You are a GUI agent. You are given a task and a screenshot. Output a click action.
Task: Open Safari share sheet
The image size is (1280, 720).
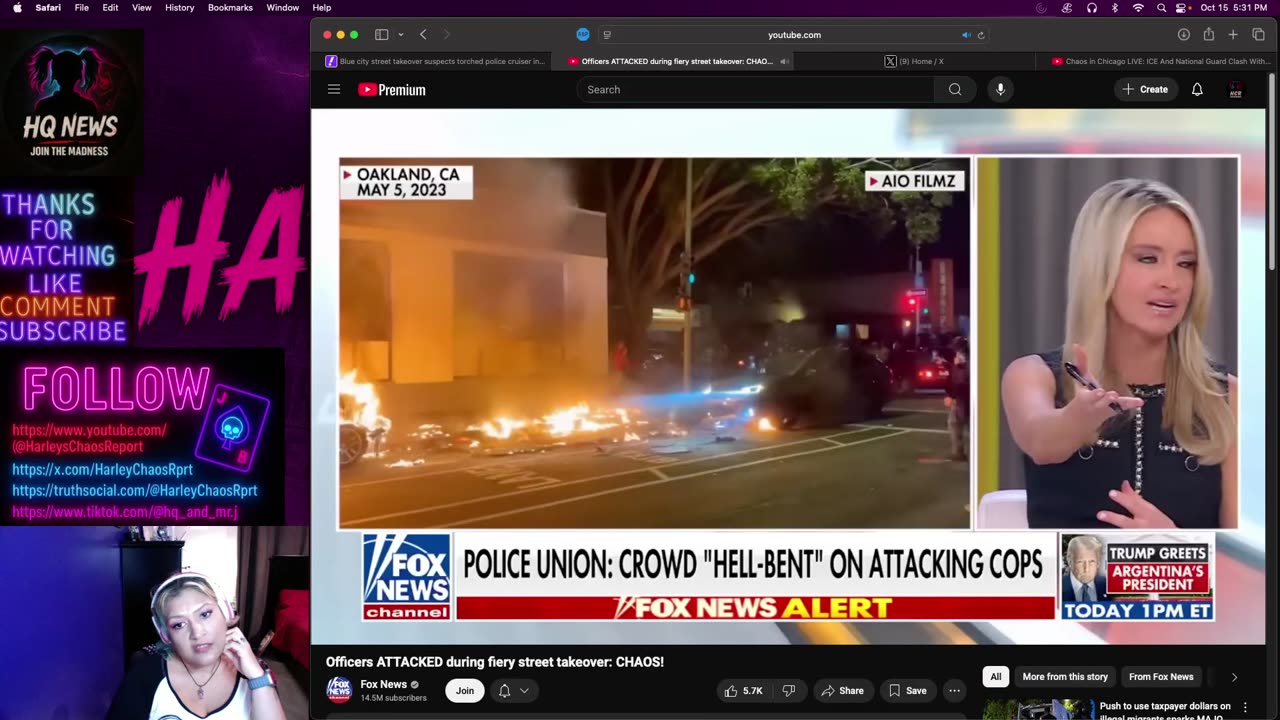[x=1208, y=34]
